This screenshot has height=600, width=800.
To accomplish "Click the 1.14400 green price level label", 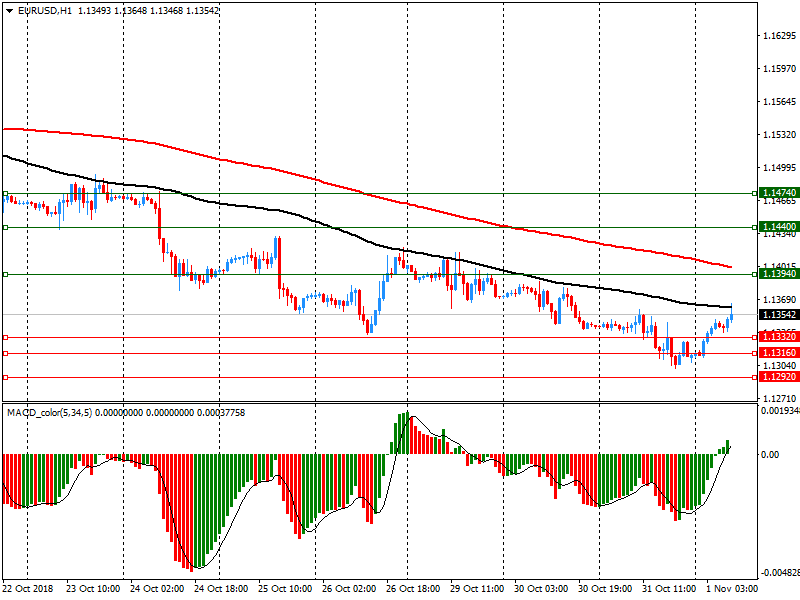I will coord(778,227).
